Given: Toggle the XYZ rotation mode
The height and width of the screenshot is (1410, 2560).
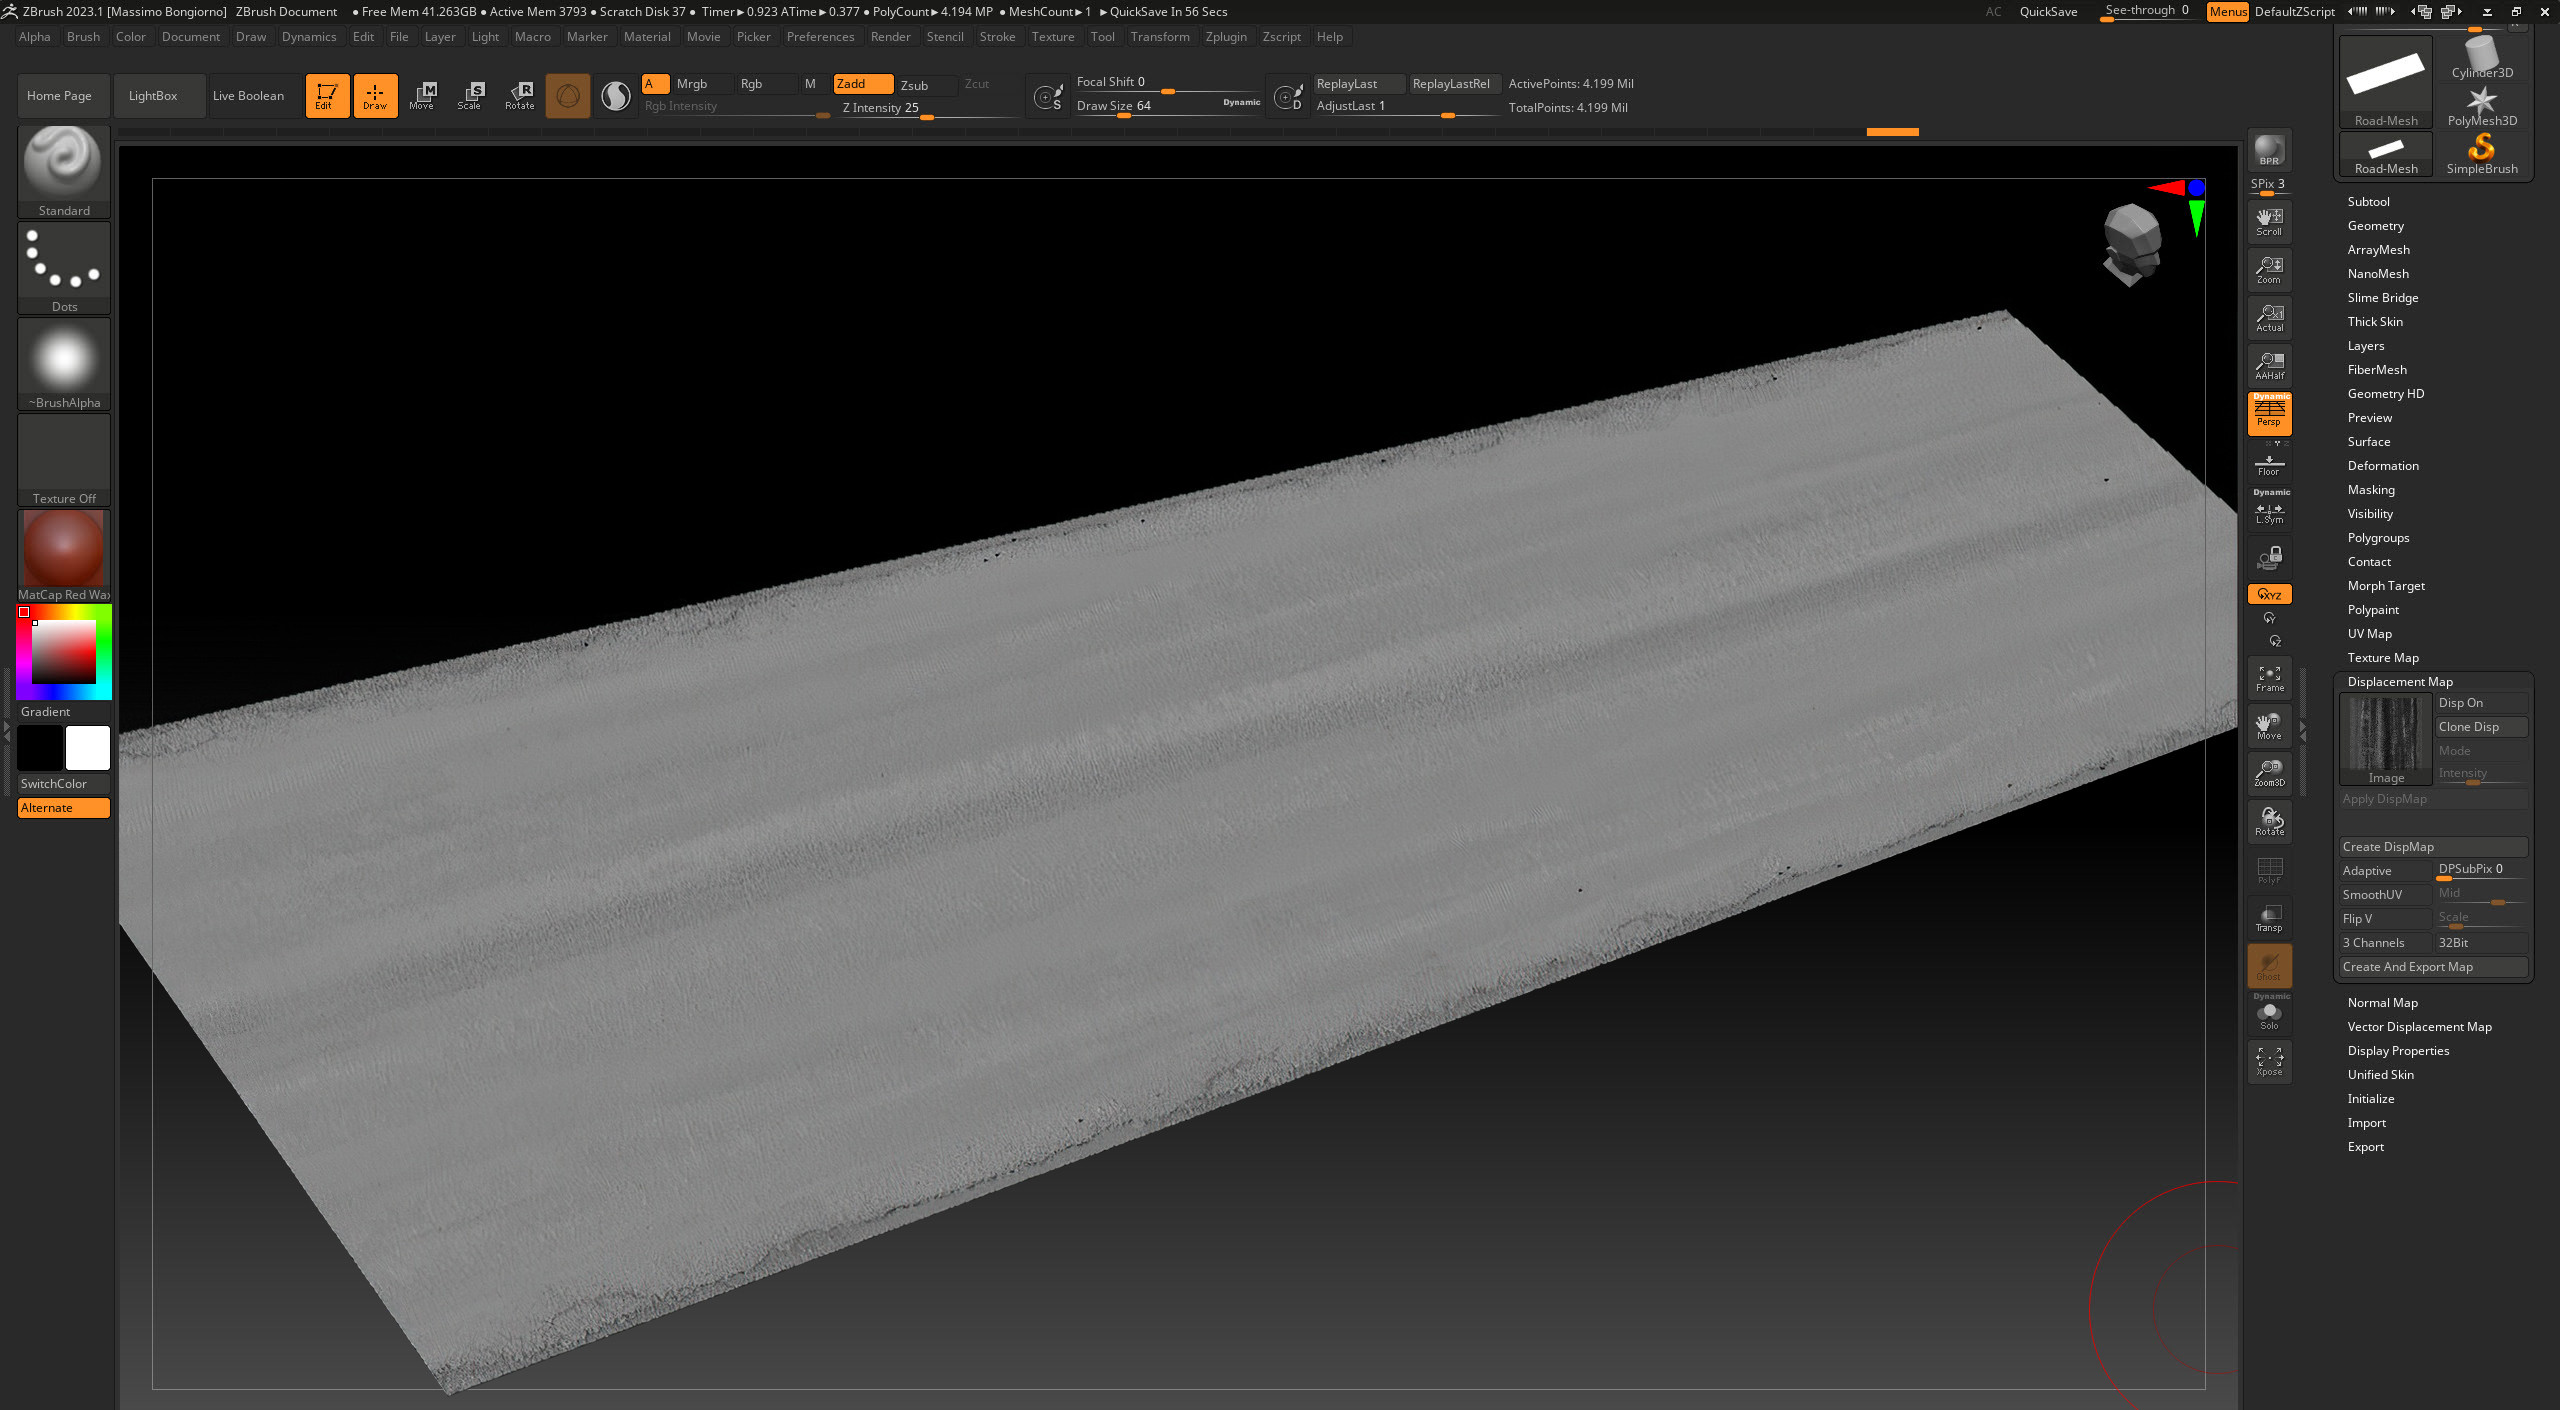Looking at the screenshot, I should [2269, 594].
